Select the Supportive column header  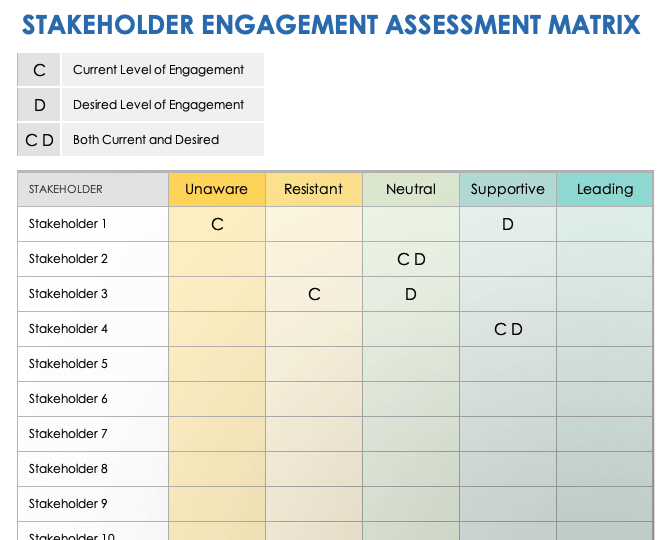tap(507, 189)
